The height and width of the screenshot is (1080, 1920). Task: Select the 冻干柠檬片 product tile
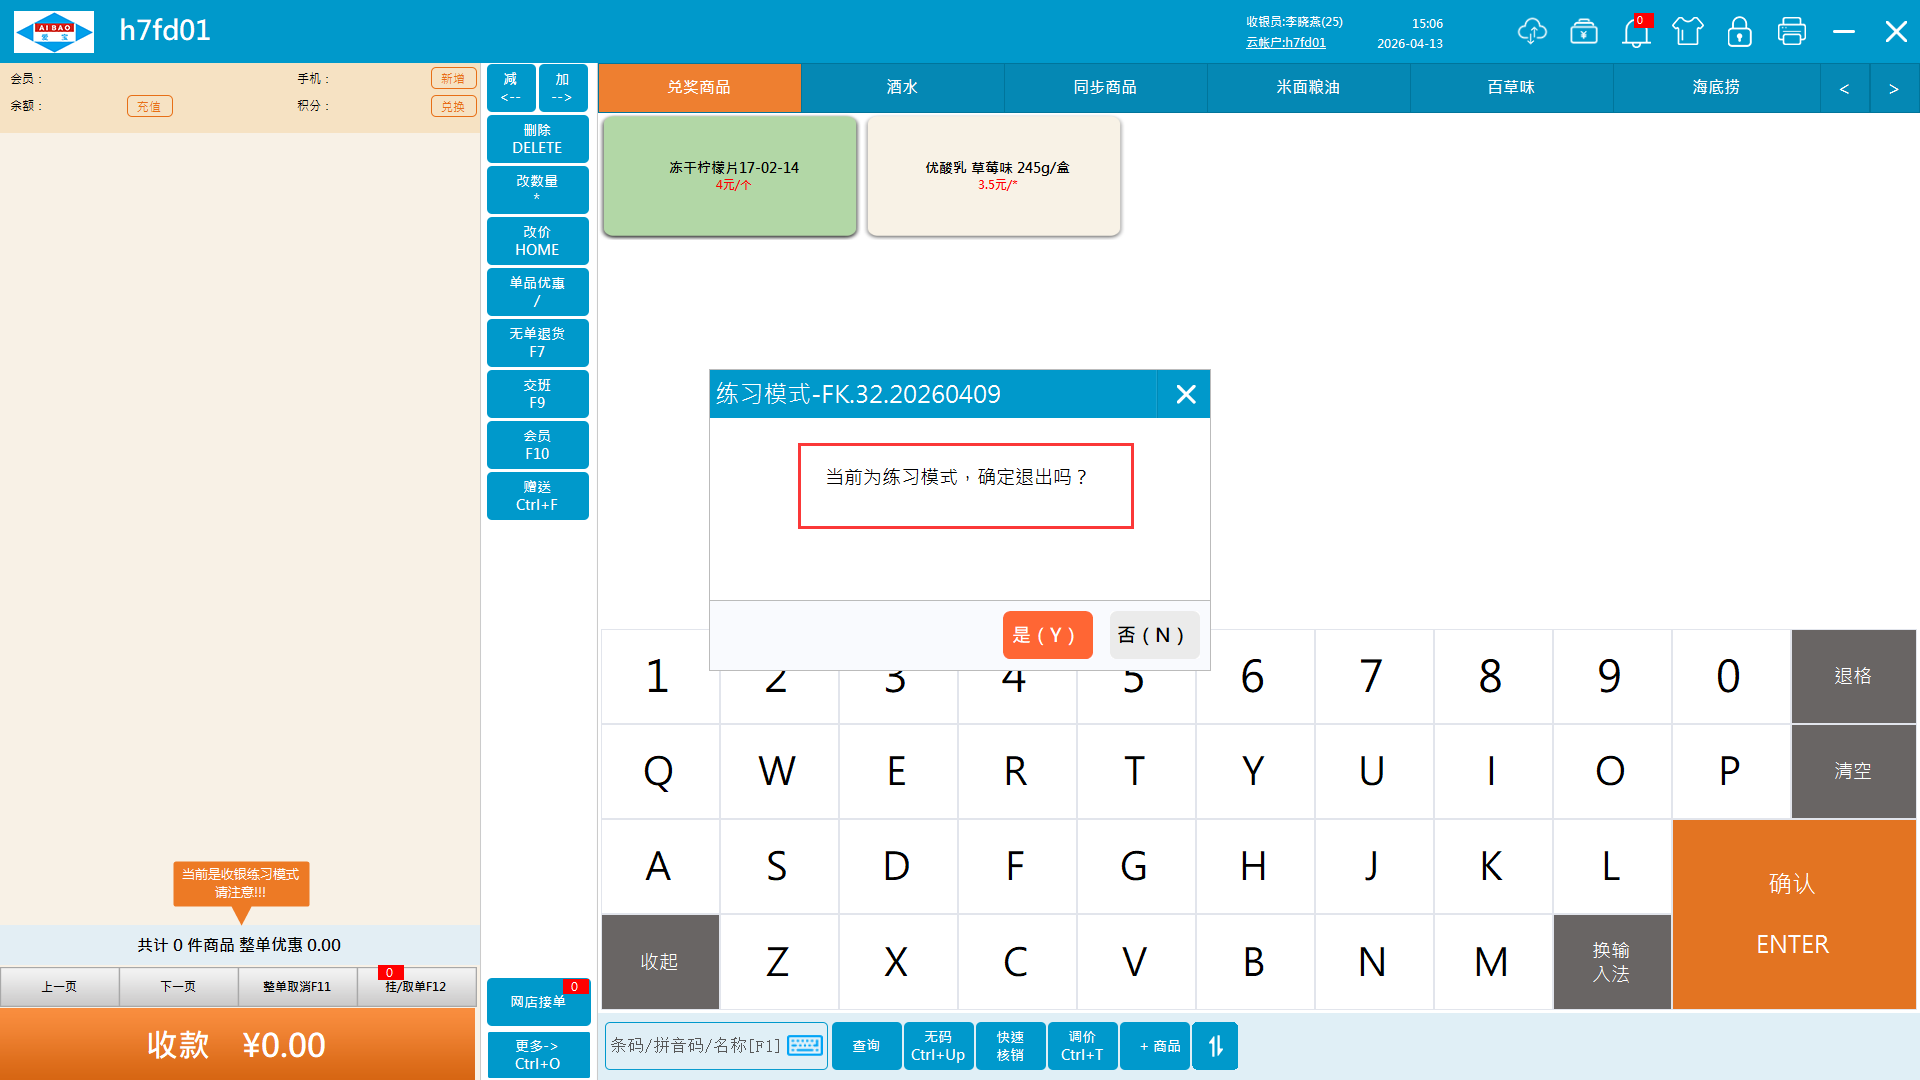tap(730, 176)
